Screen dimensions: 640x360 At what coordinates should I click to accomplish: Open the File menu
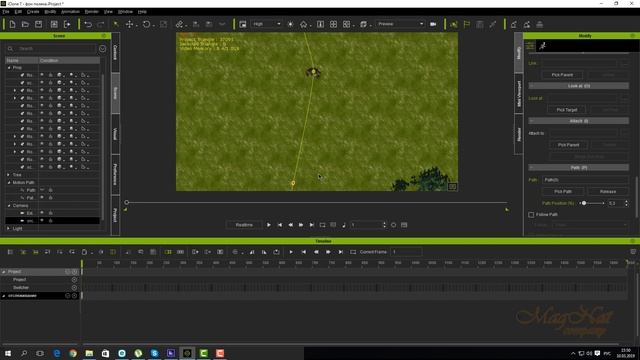pos(6,12)
